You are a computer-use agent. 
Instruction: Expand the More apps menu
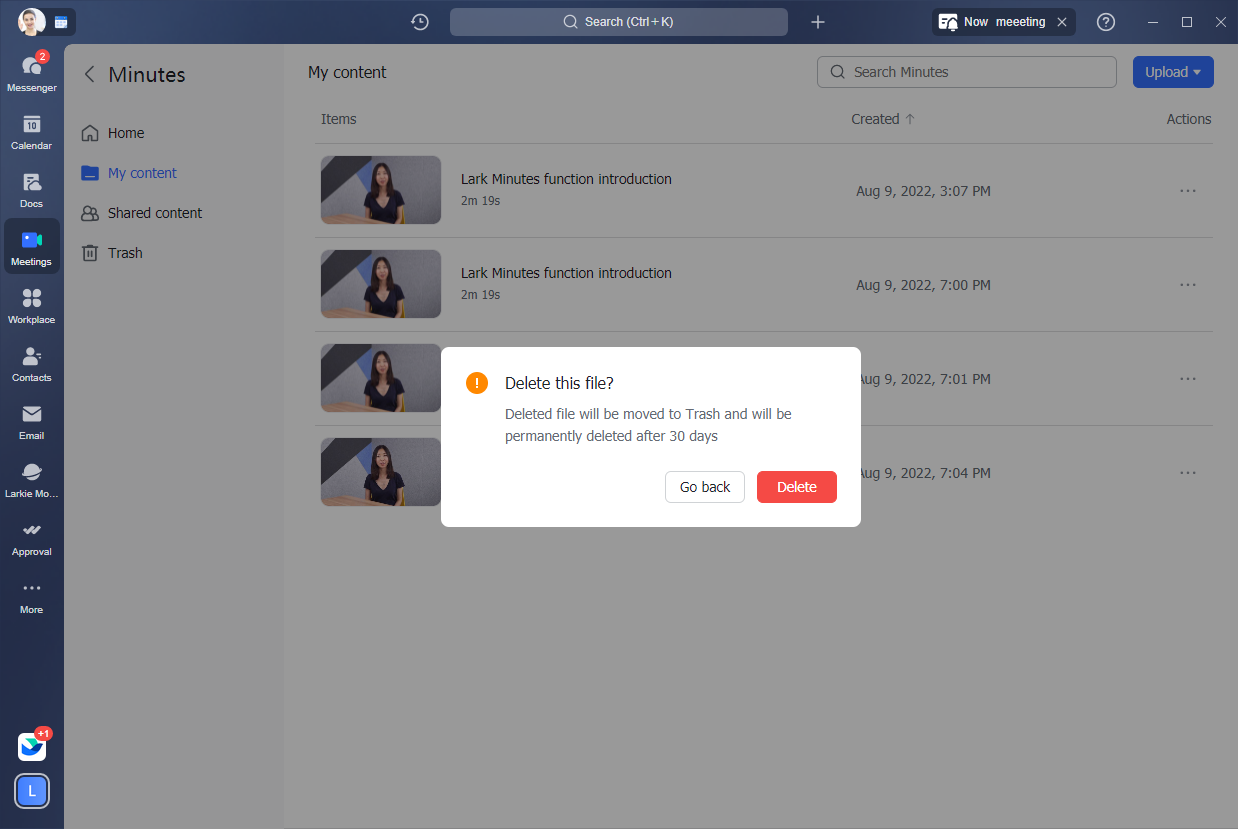point(31,594)
